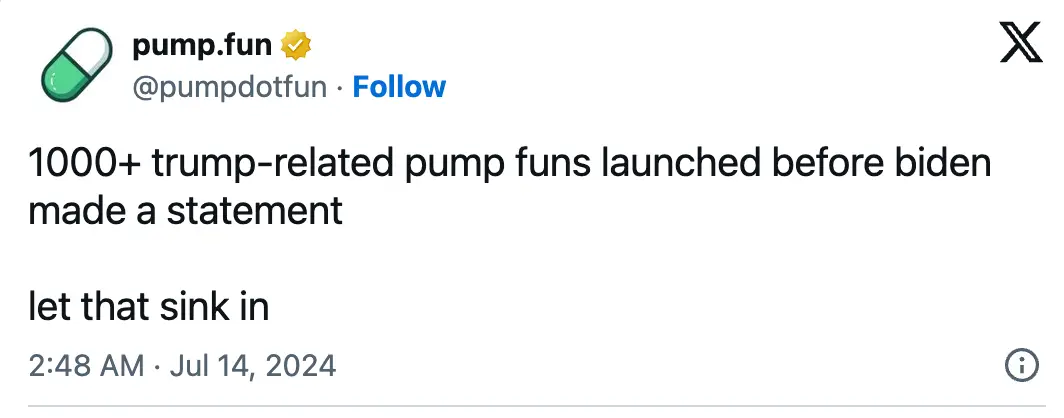Click the Twitter info icon
The height and width of the screenshot is (418, 1064).
coord(1020,366)
